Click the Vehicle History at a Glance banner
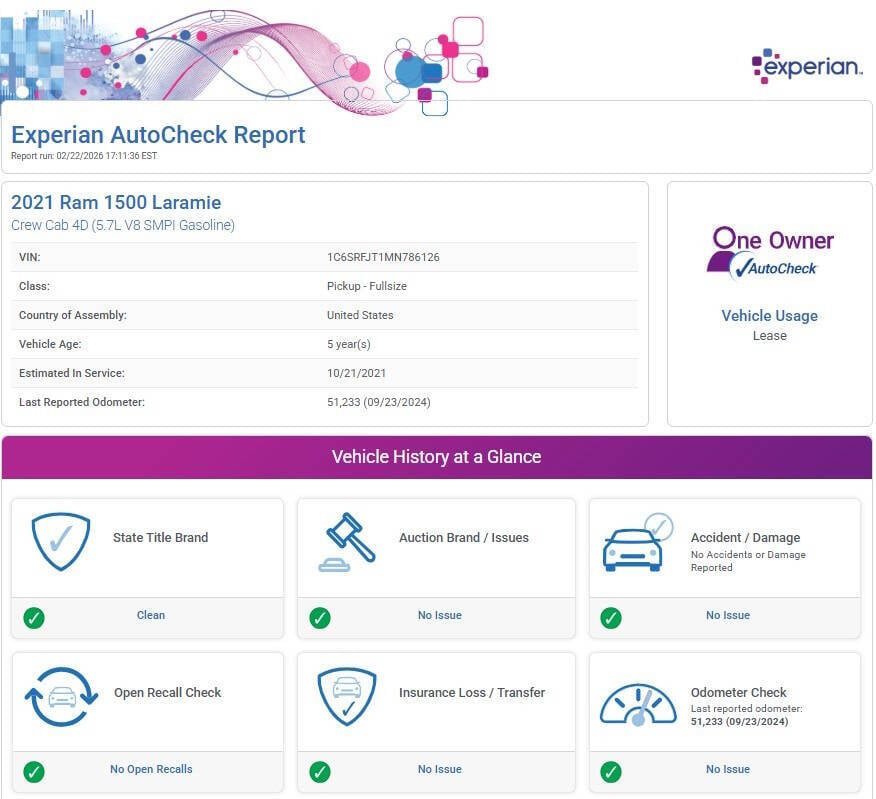This screenshot has width=876, height=799. 437,457
